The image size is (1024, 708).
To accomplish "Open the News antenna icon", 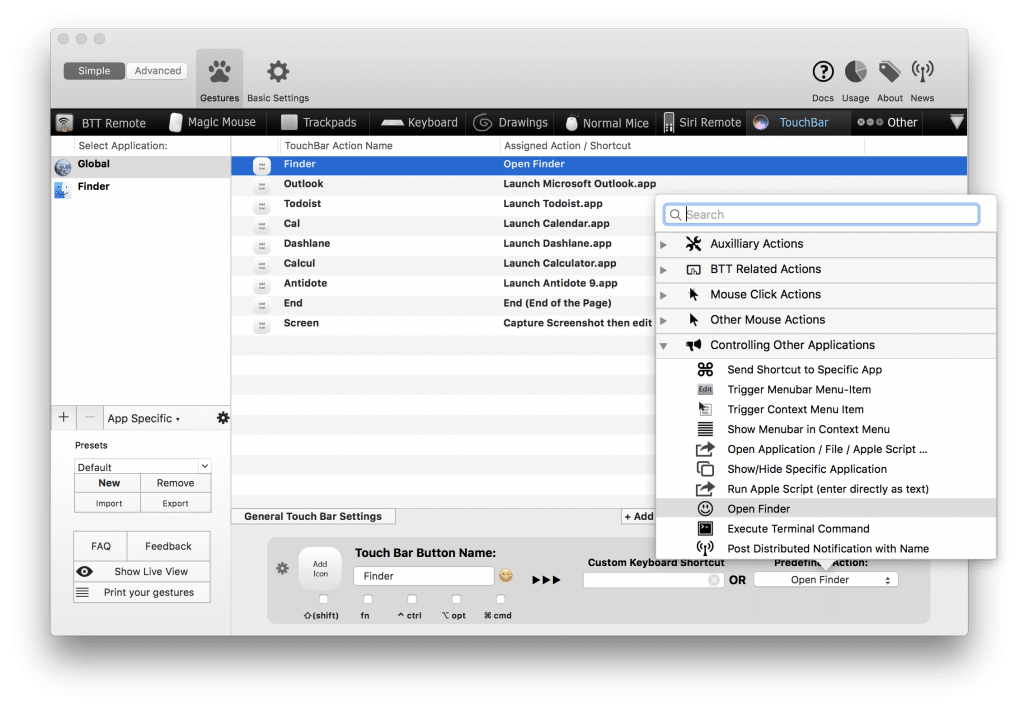I will coord(922,72).
